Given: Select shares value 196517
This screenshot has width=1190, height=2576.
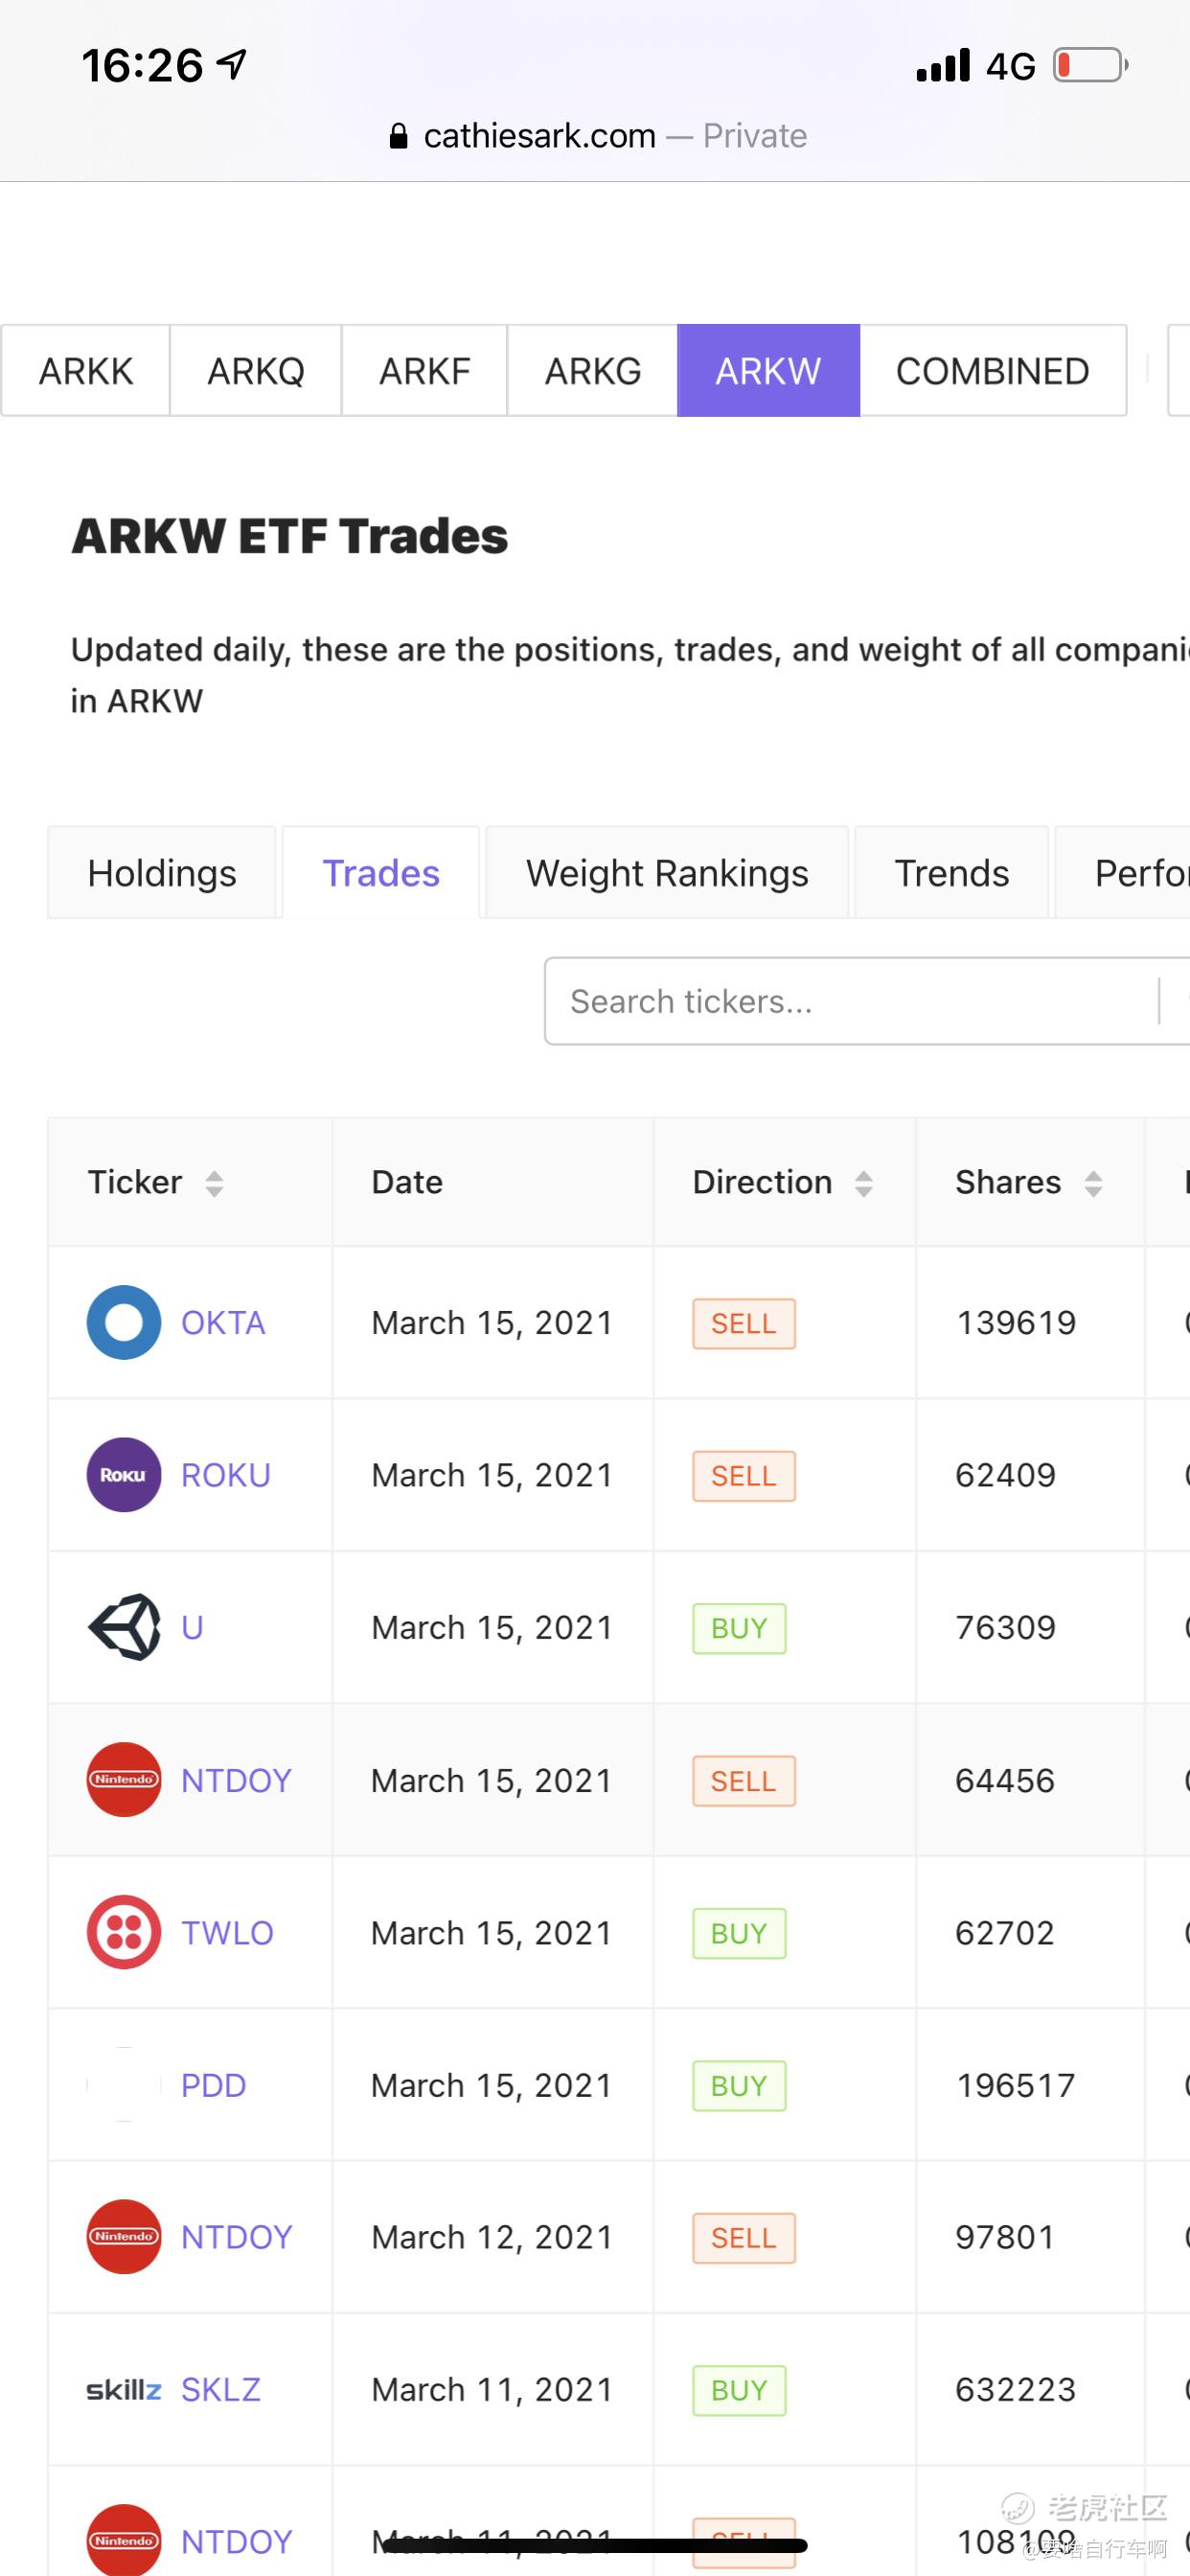Looking at the screenshot, I should coord(1016,2085).
